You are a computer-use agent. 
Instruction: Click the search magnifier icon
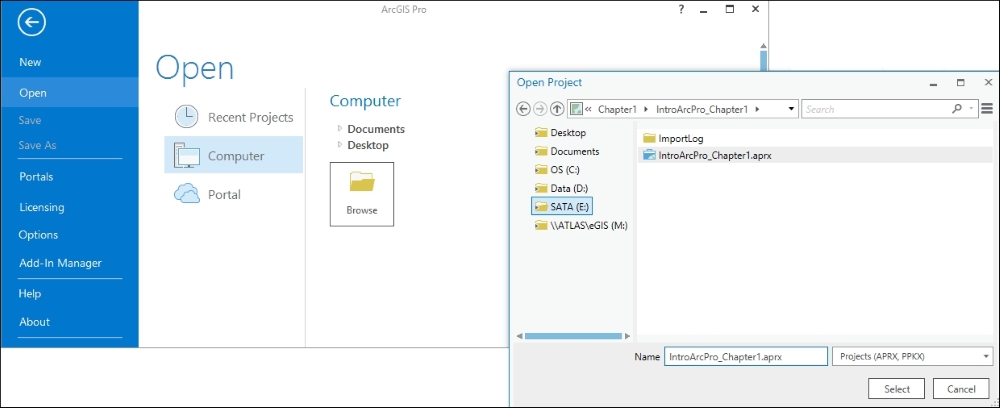(957, 109)
